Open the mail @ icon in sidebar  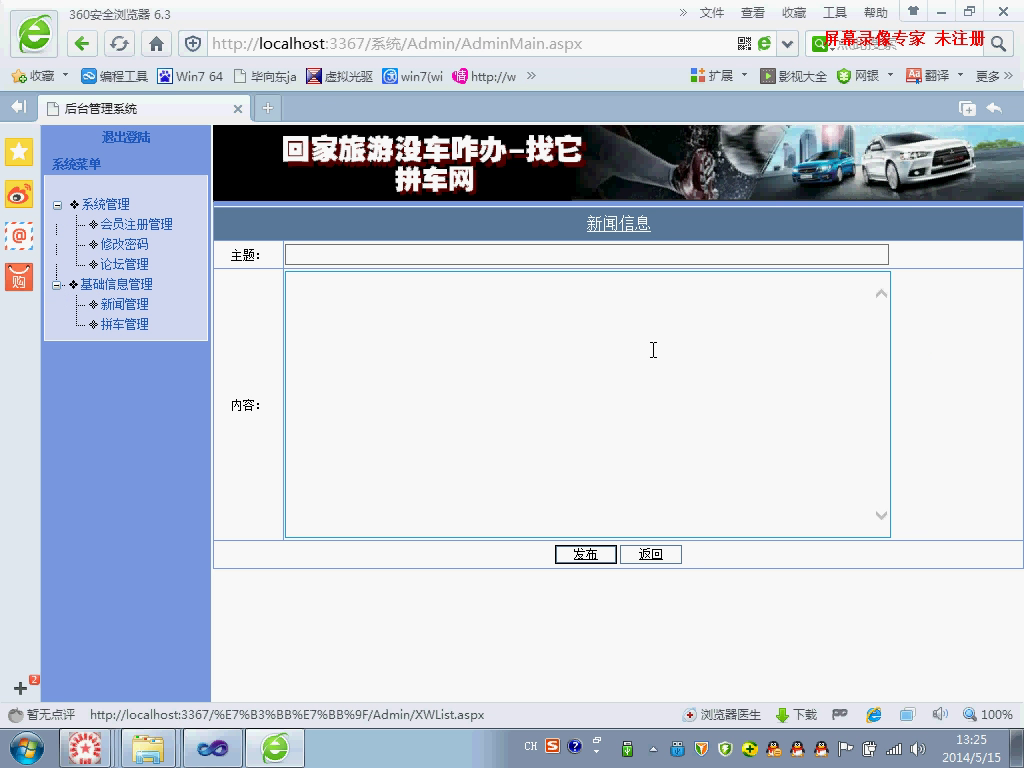(x=19, y=236)
